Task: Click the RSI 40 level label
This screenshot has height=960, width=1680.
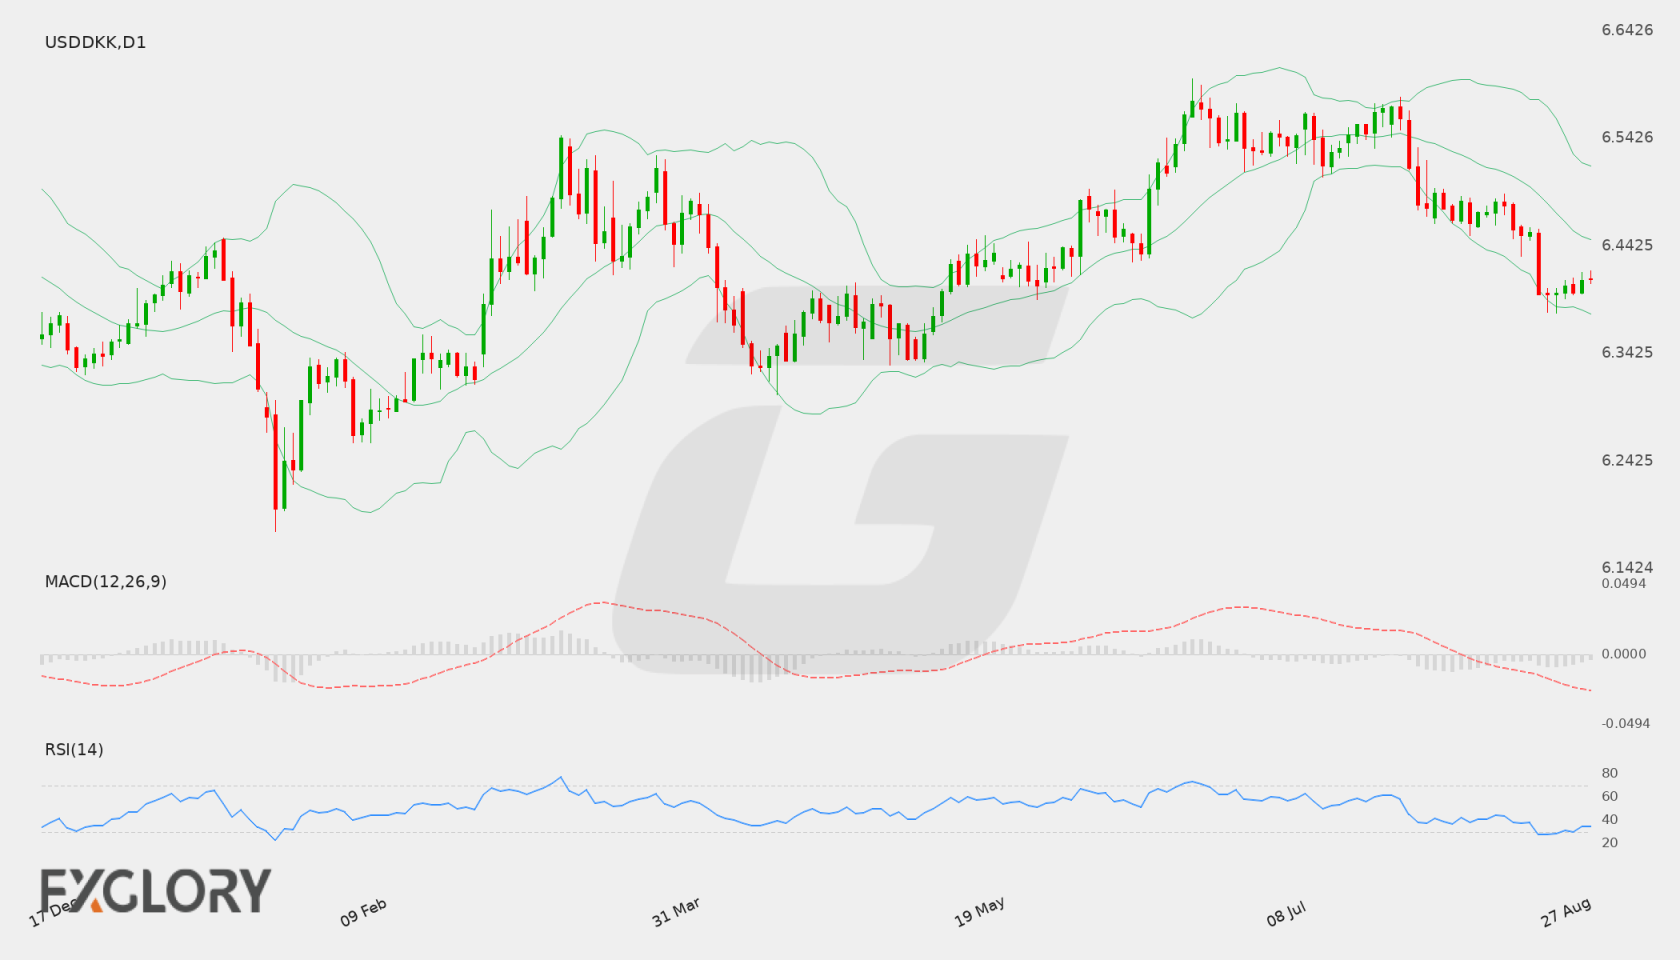Action: (x=1610, y=819)
